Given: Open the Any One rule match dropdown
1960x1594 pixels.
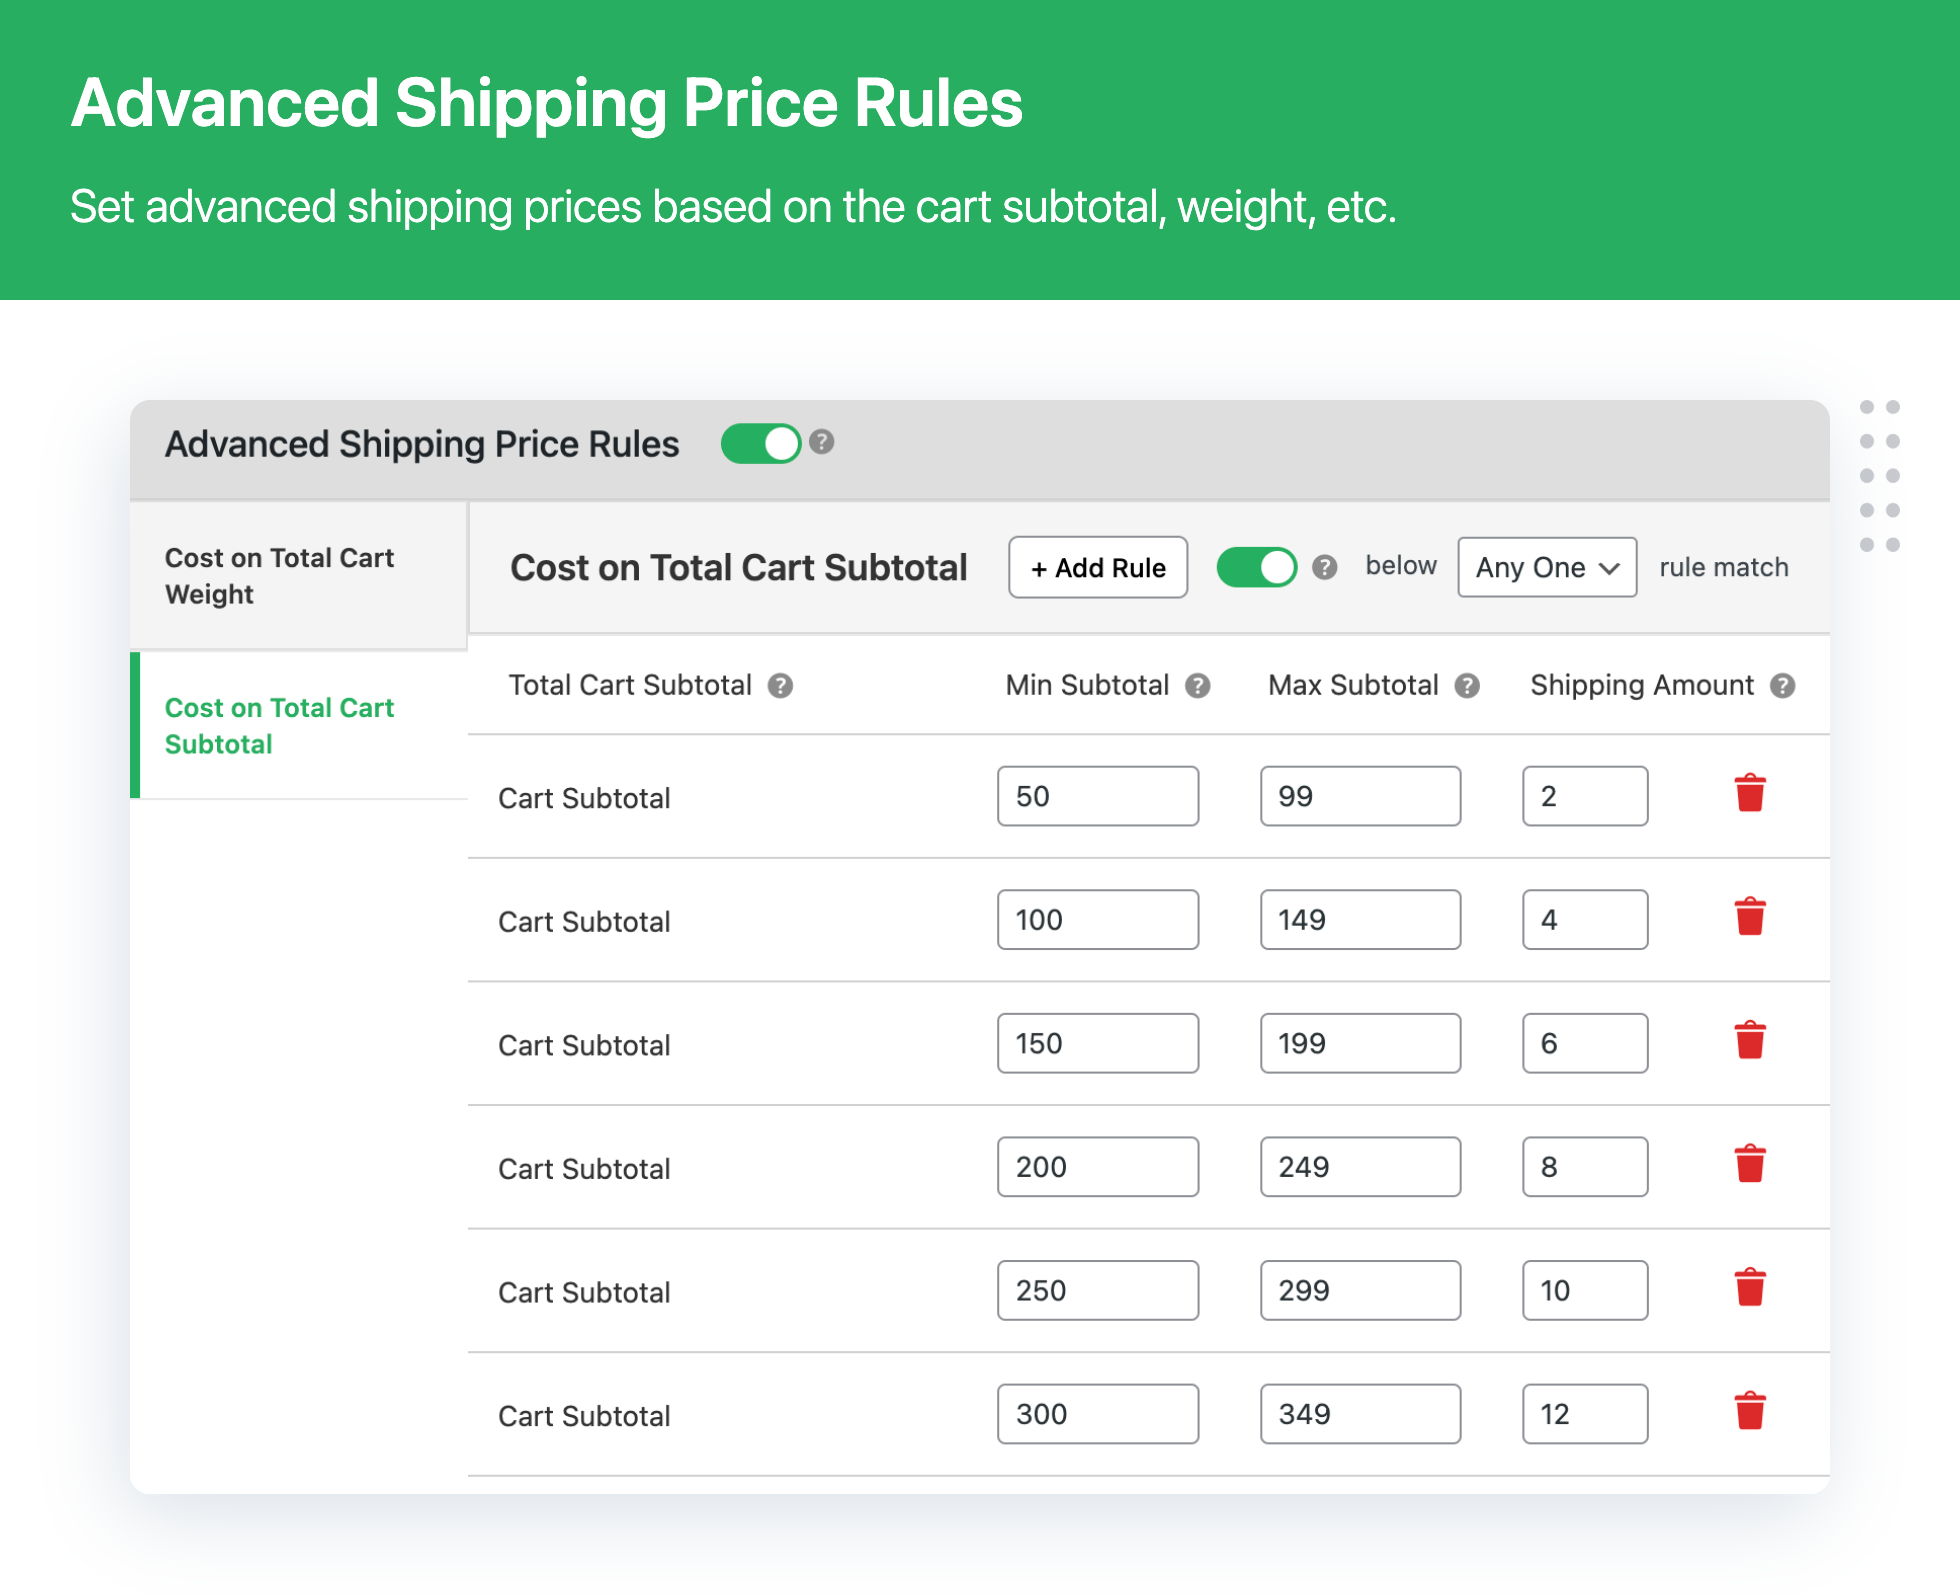Looking at the screenshot, I should [1546, 567].
